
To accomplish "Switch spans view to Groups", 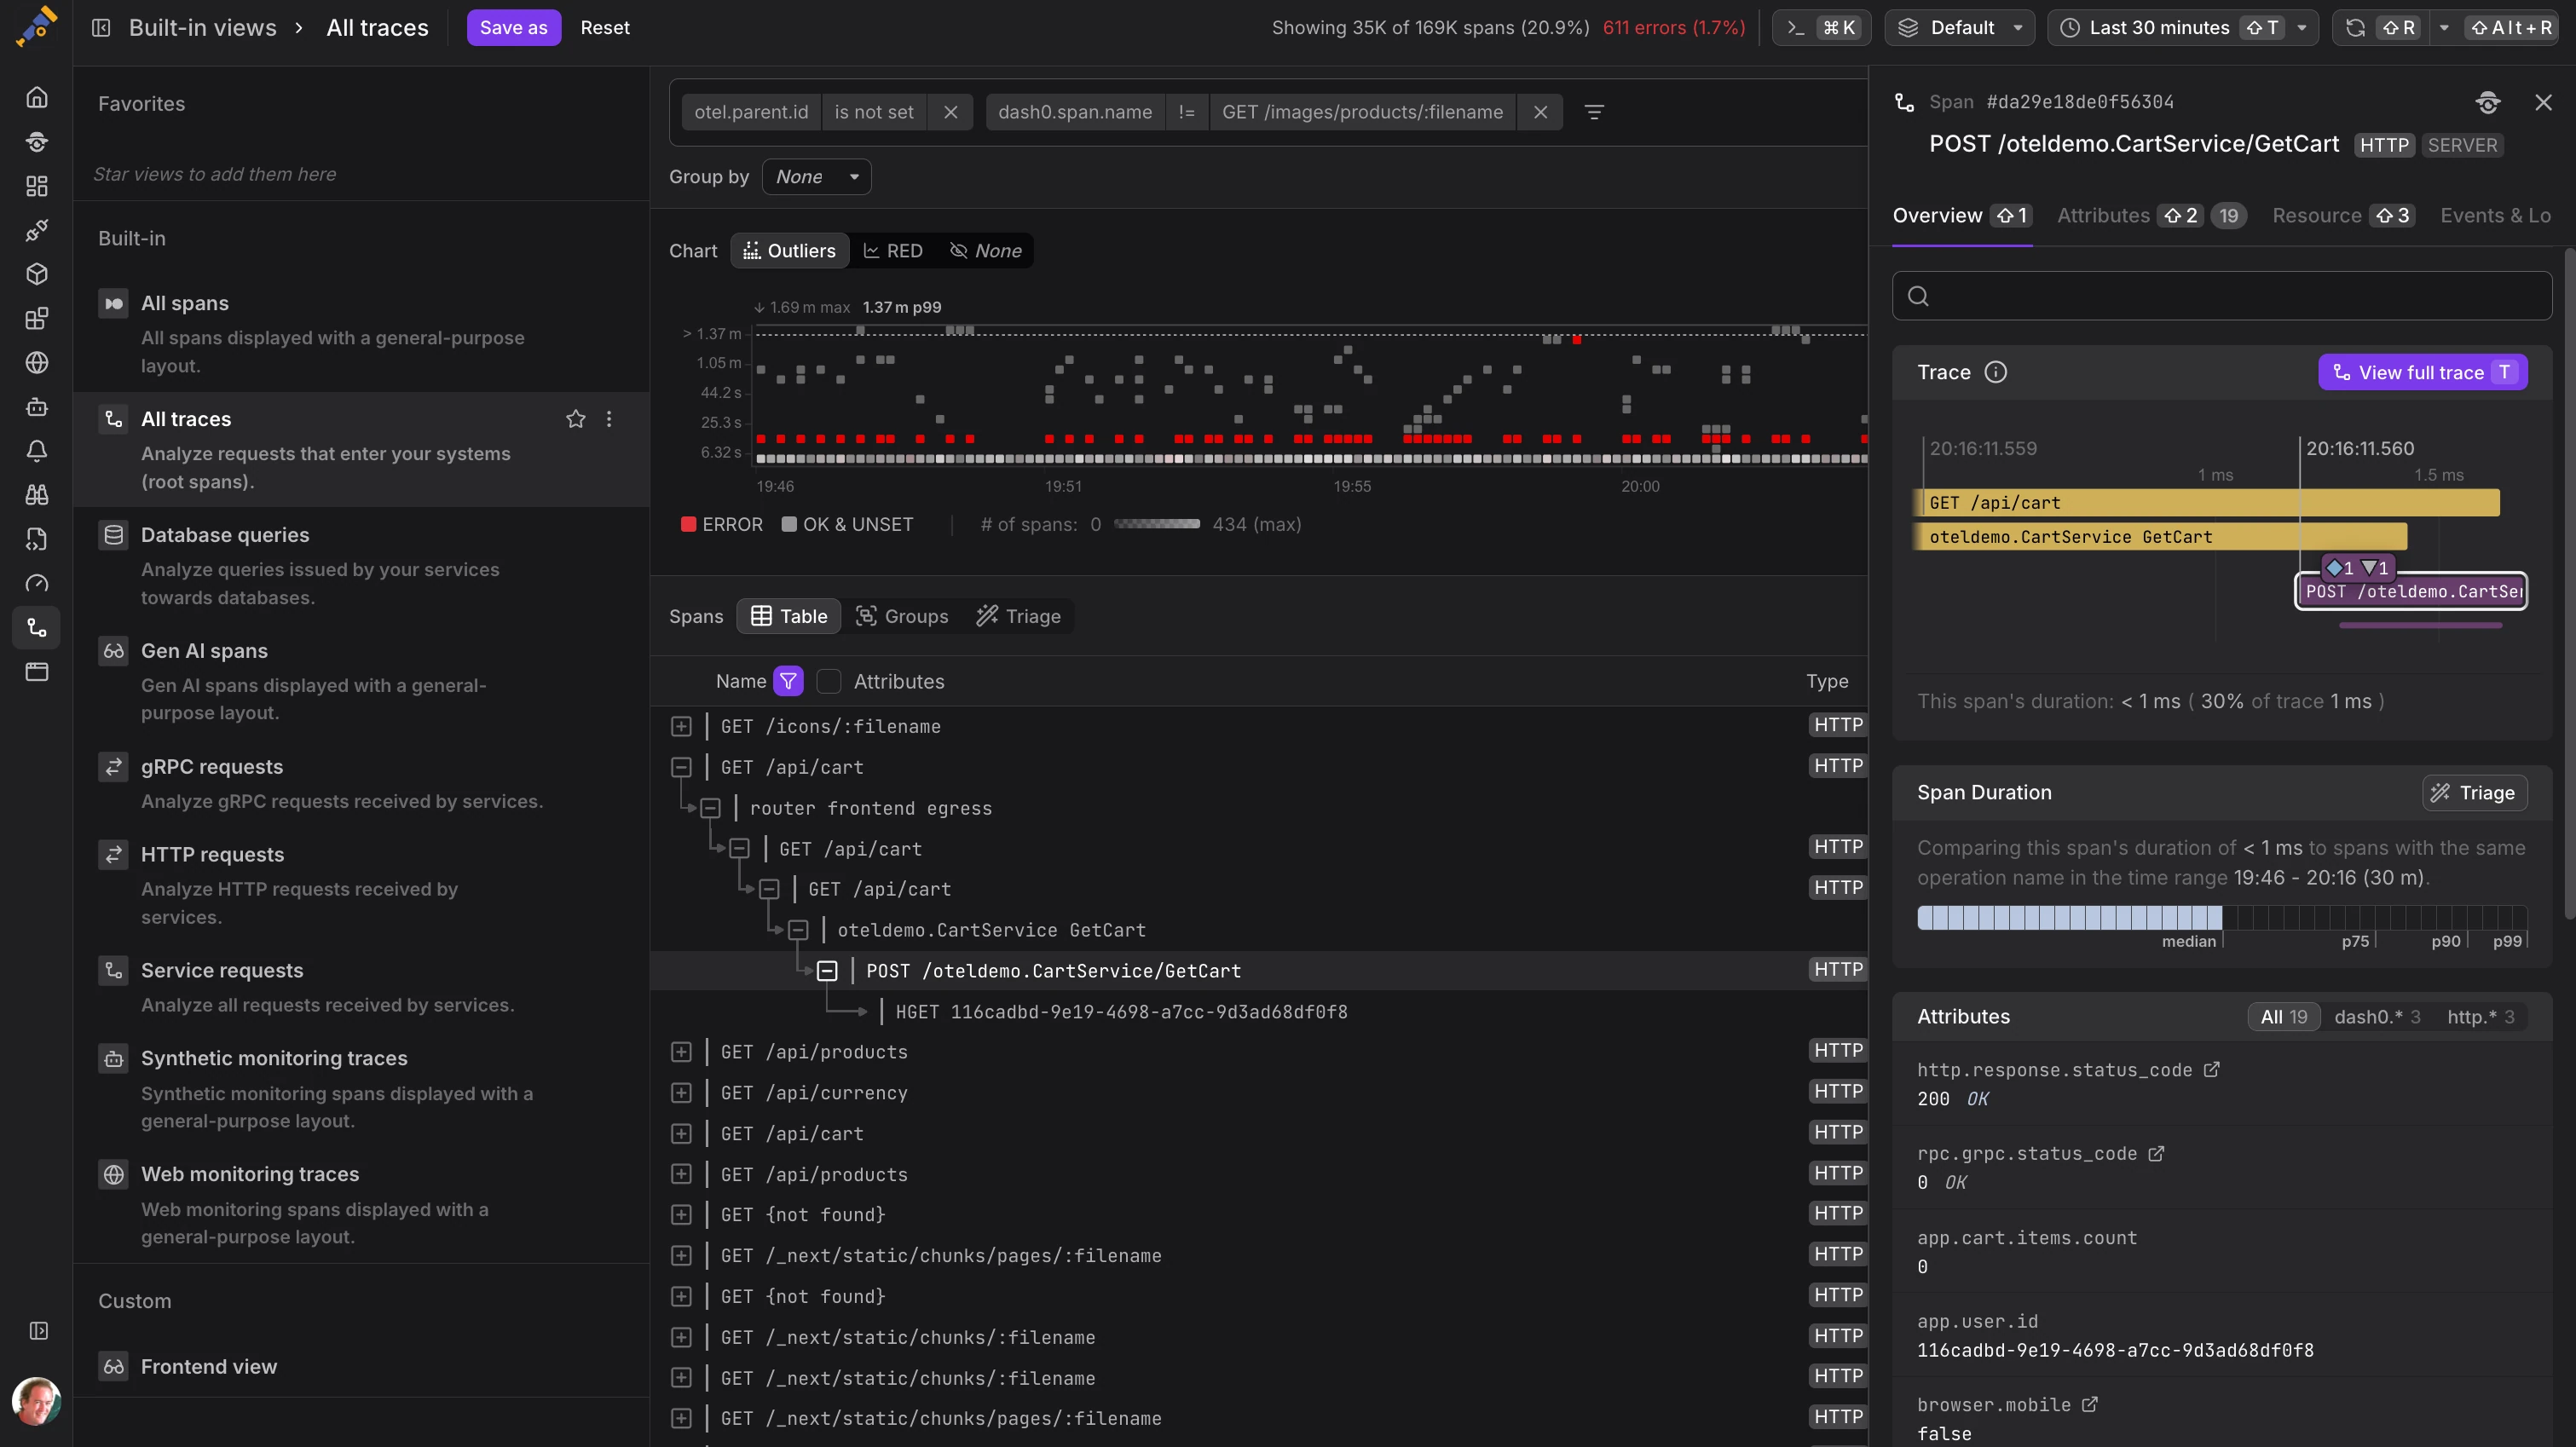I will click(902, 616).
